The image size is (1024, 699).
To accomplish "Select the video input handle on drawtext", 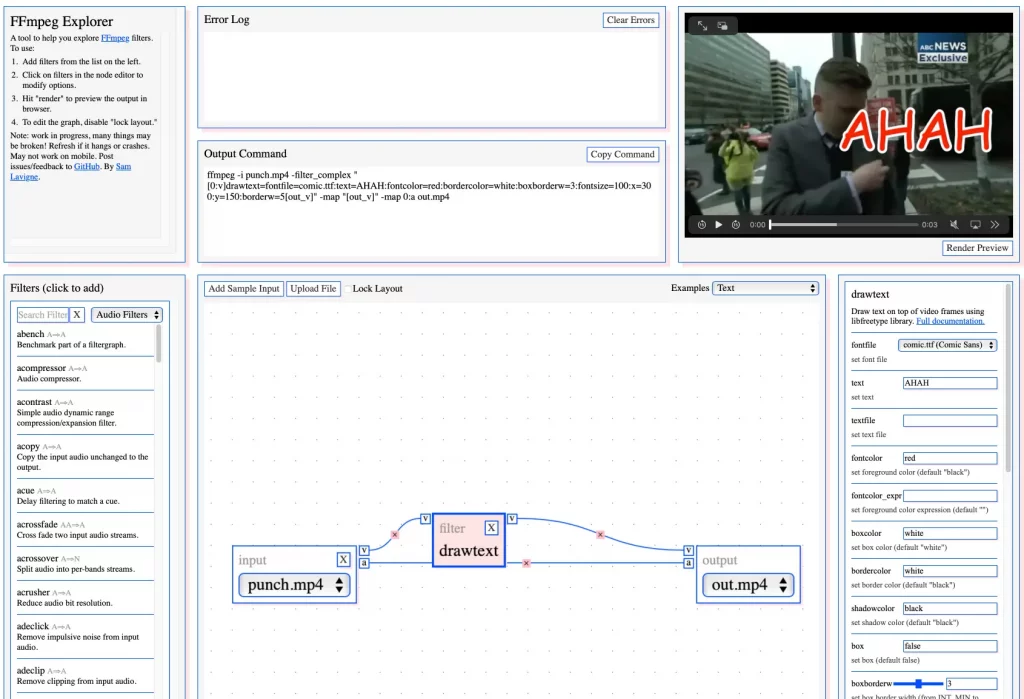I will point(425,519).
